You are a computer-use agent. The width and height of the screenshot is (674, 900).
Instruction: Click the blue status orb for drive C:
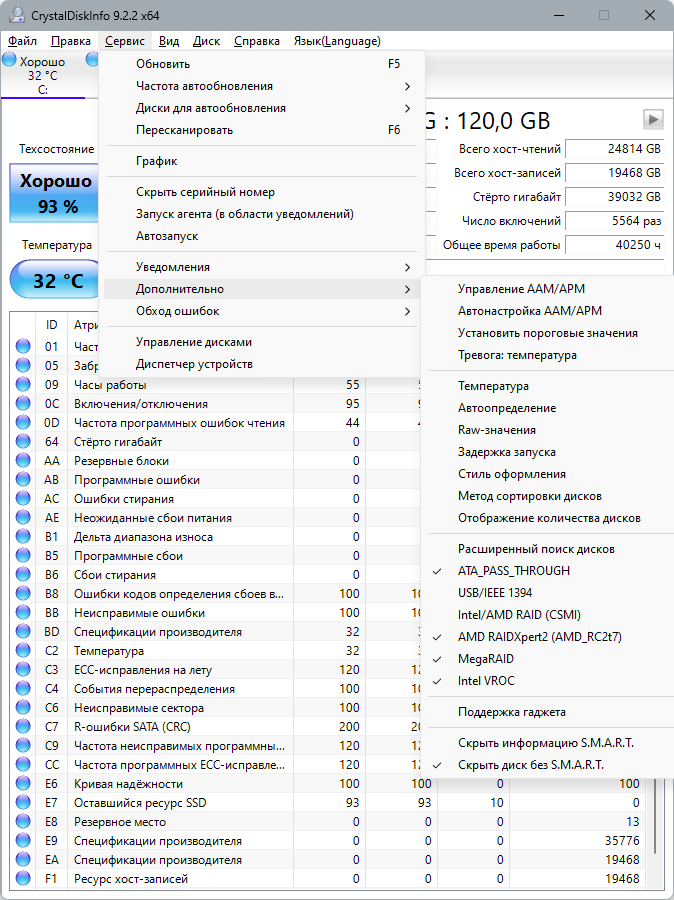9,59
